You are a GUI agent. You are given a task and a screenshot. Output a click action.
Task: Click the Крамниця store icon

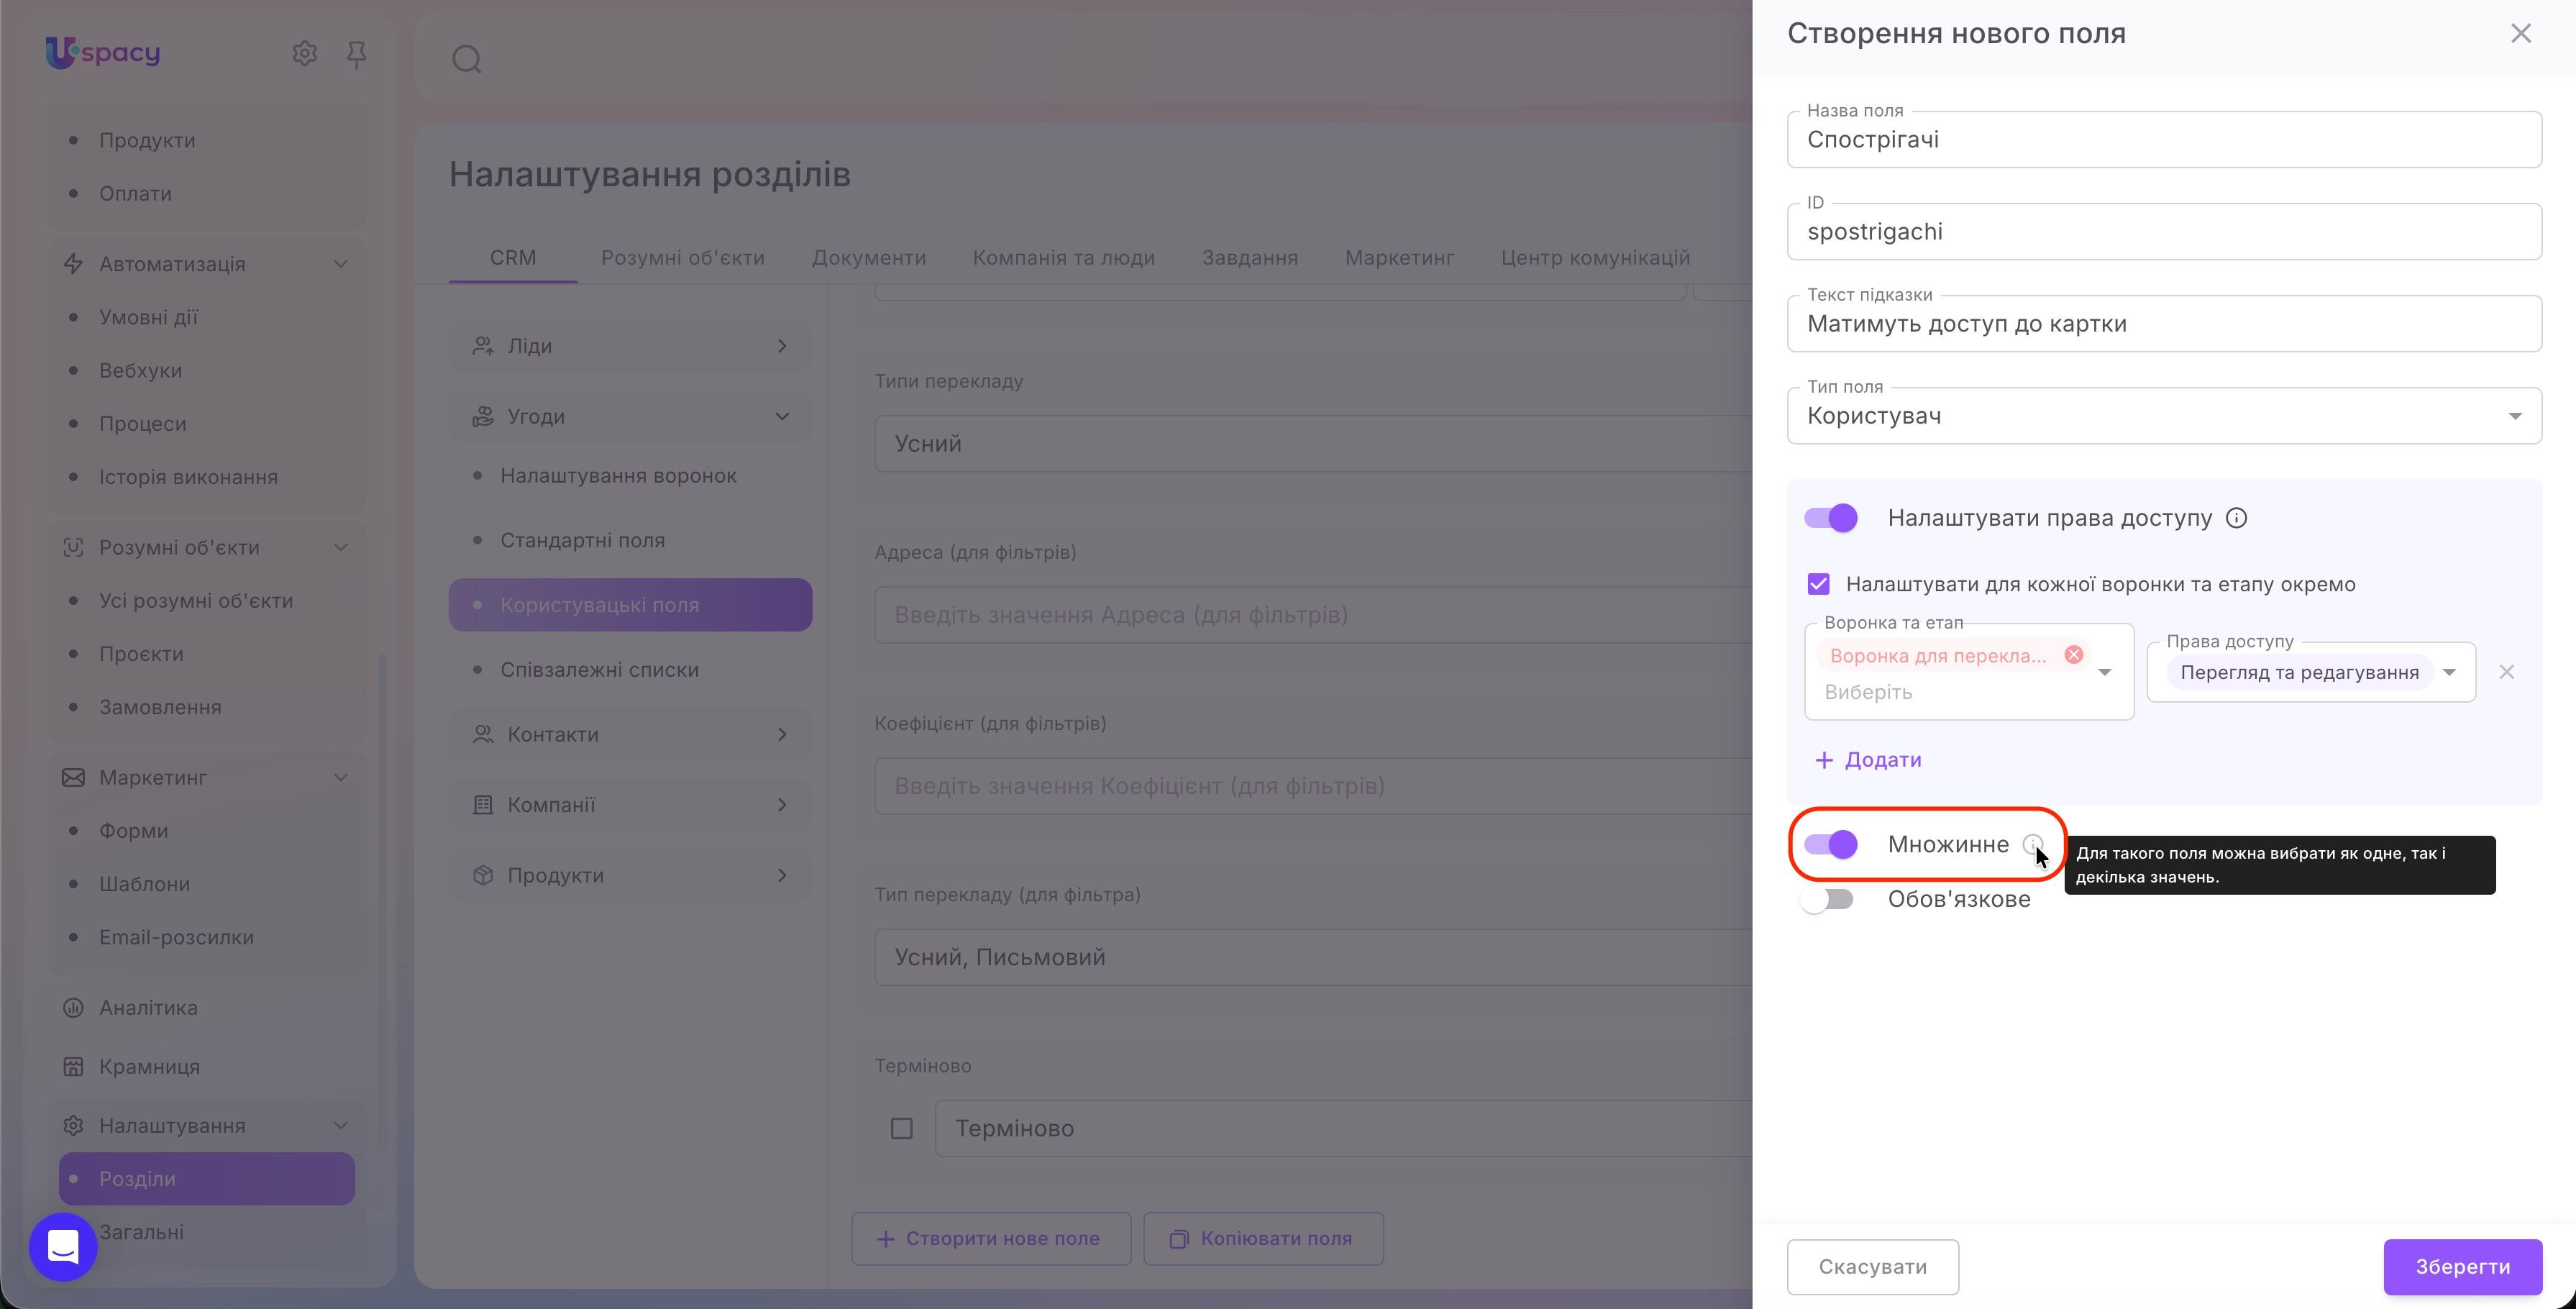[x=73, y=1066]
